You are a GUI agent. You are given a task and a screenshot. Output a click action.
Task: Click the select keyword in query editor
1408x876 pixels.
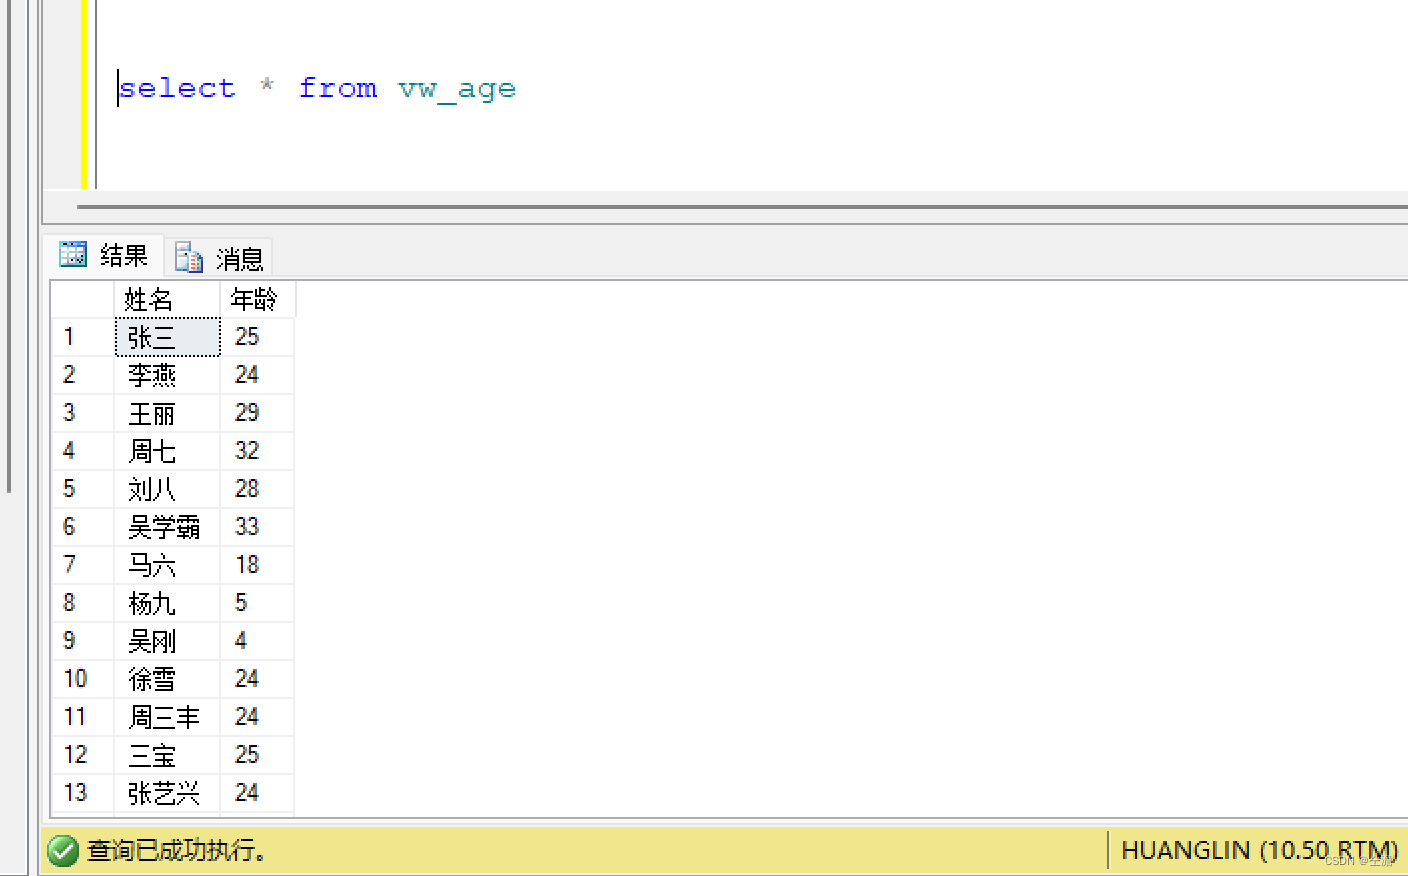pyautogui.click(x=177, y=88)
